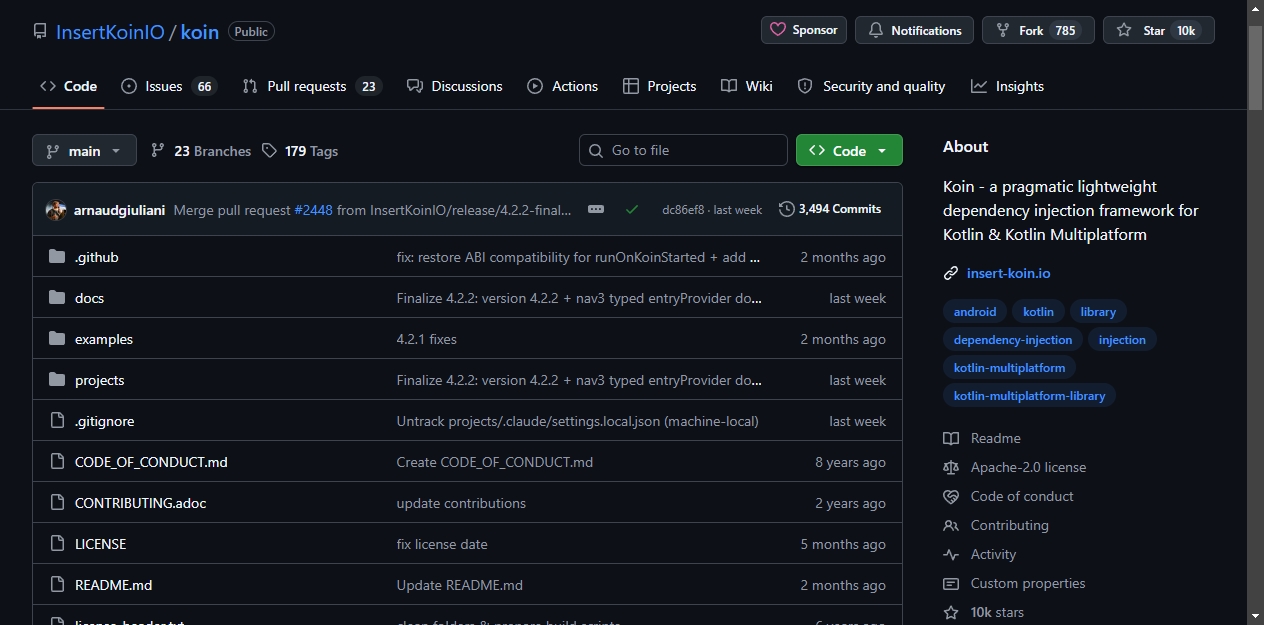
Task: Open the .gitignore file
Action: pos(104,421)
